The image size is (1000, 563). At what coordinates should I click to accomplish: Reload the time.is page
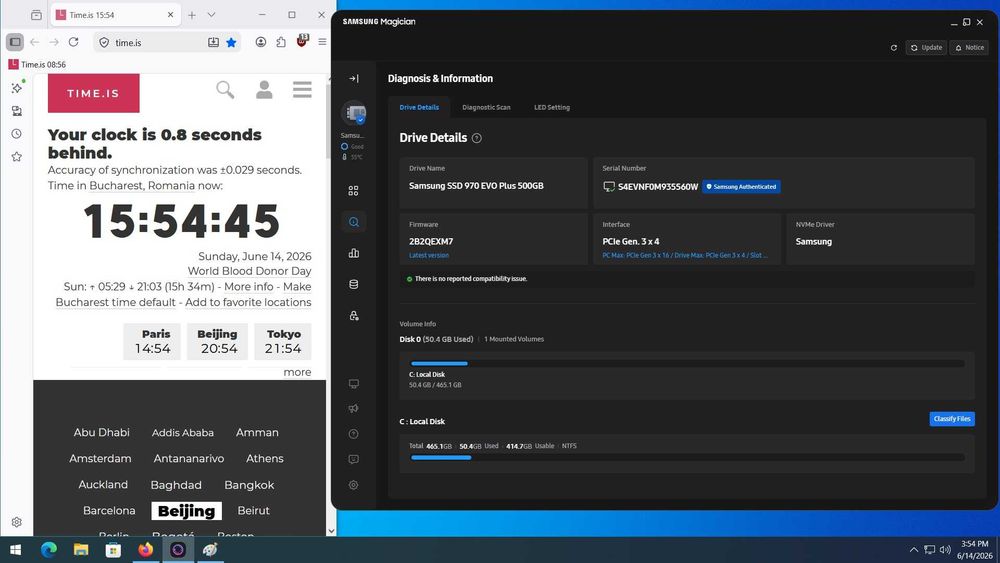point(74,42)
